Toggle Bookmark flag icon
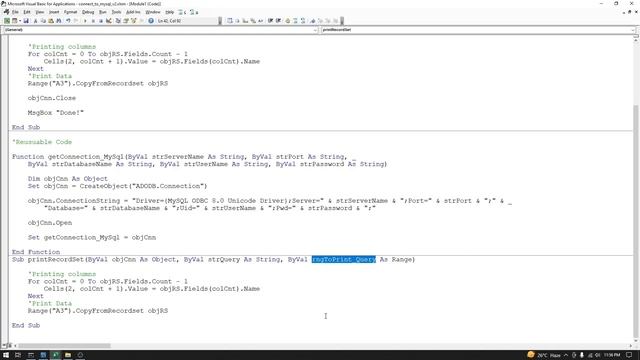 (x=313, y=21)
